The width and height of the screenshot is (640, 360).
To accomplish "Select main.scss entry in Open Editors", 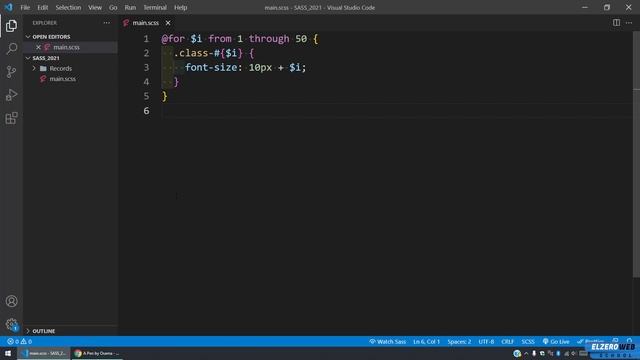I will pos(66,47).
